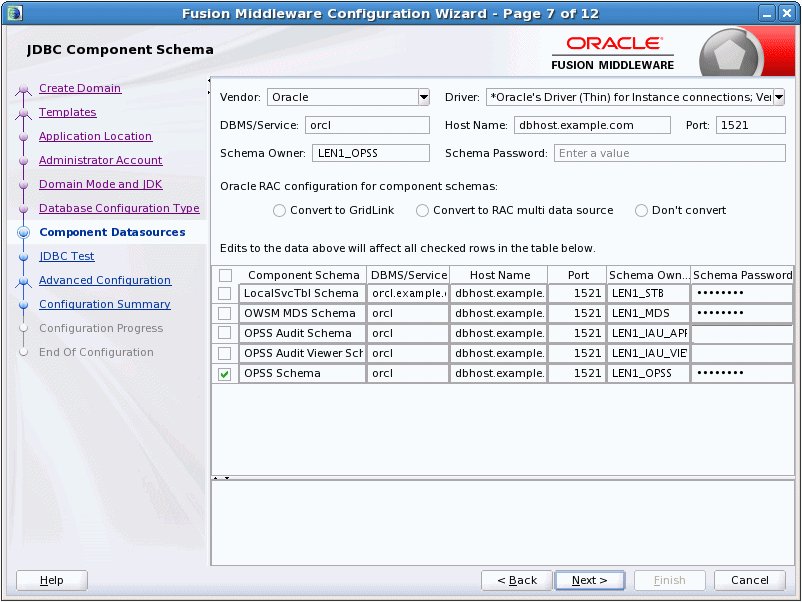Click the orcl.example DBMS/Service cell
This screenshot has width=802, height=602.
point(408,294)
